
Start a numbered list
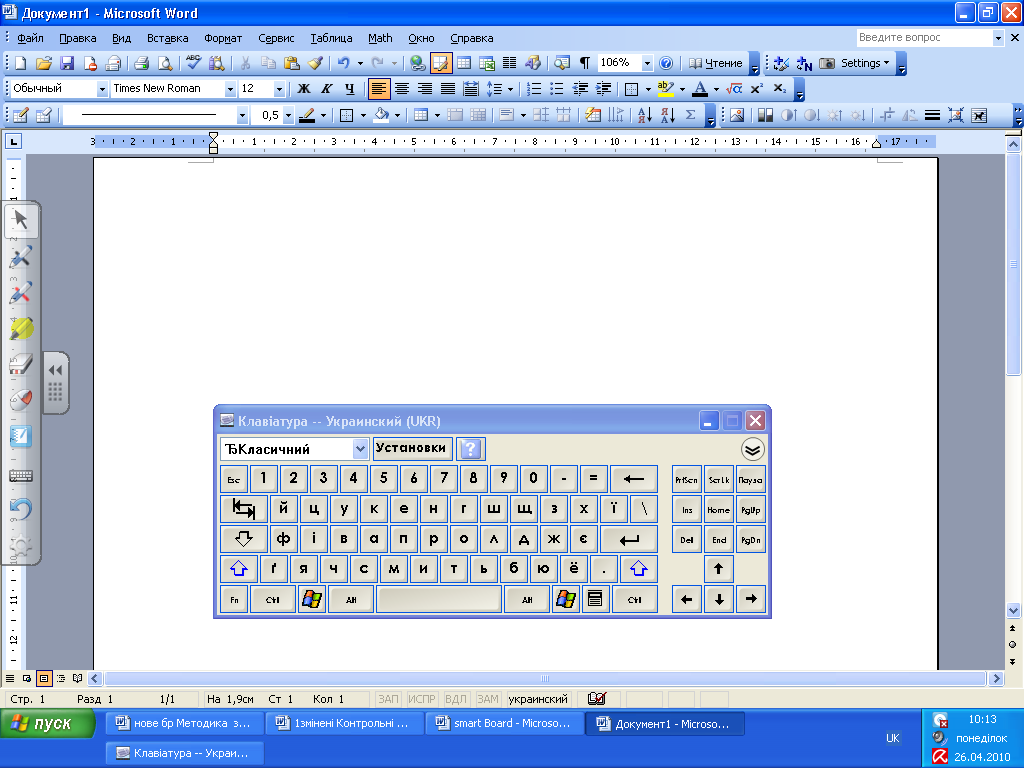[x=534, y=88]
